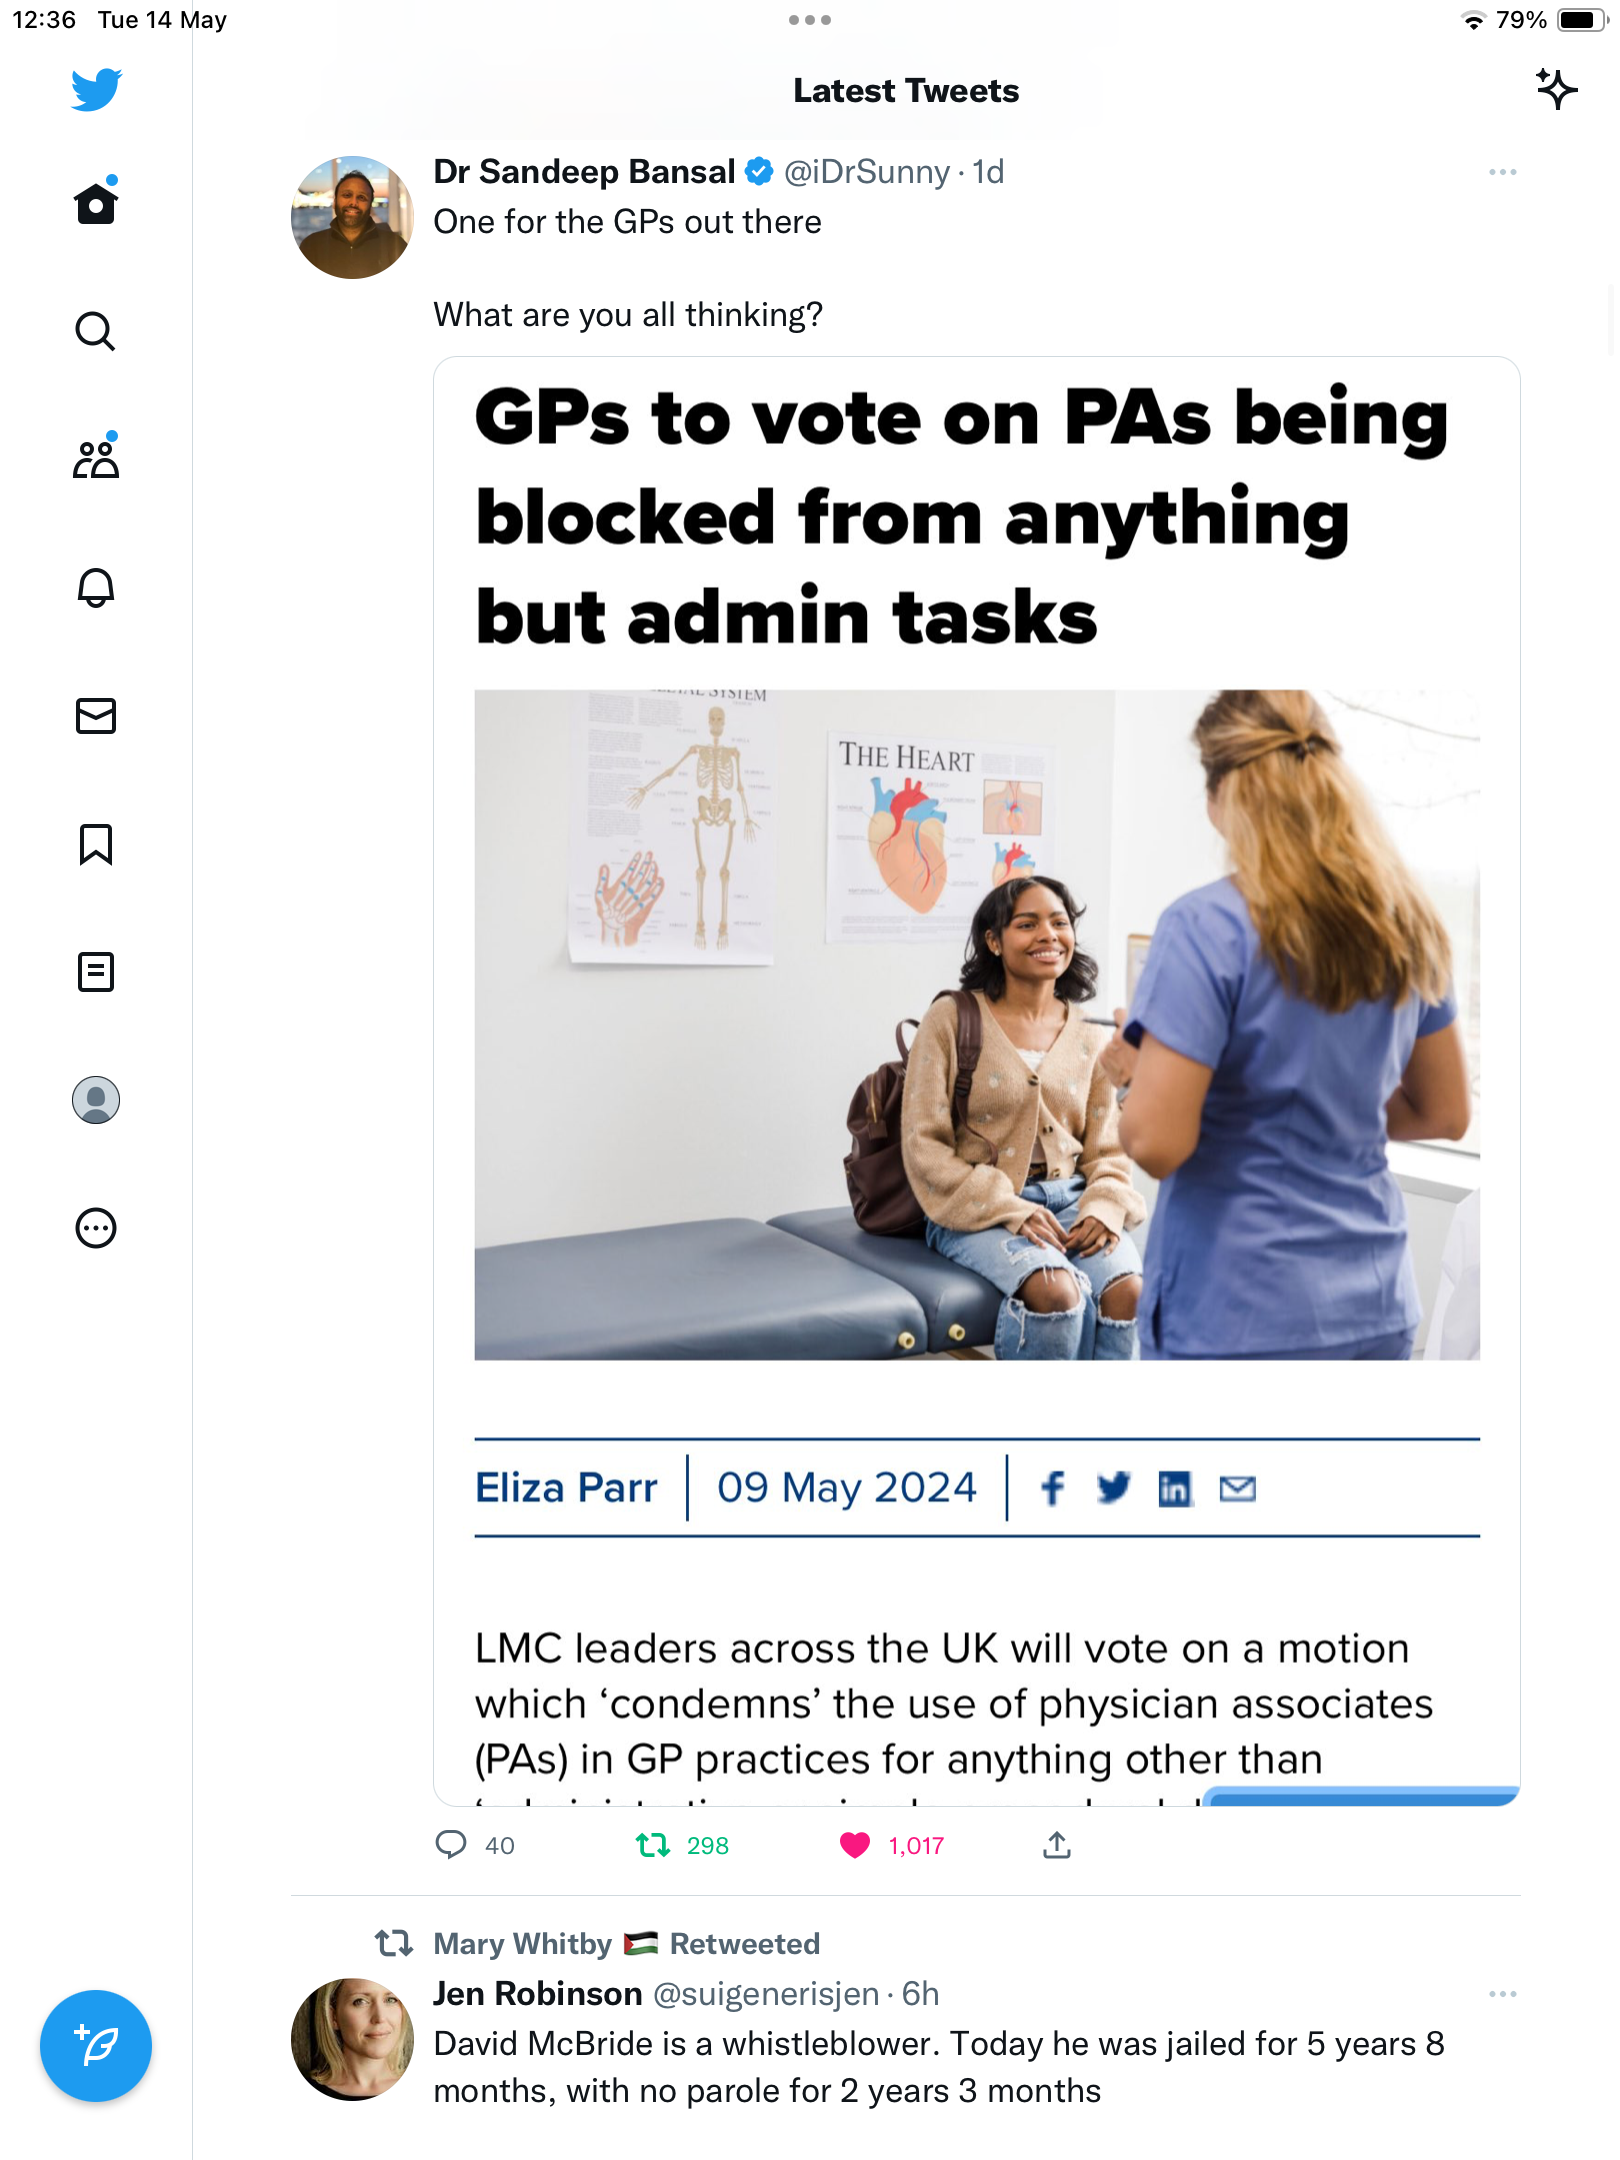This screenshot has height=2160, width=1620.
Task: Open the Profile avatar icon in the sidebar
Action: pos(96,1100)
